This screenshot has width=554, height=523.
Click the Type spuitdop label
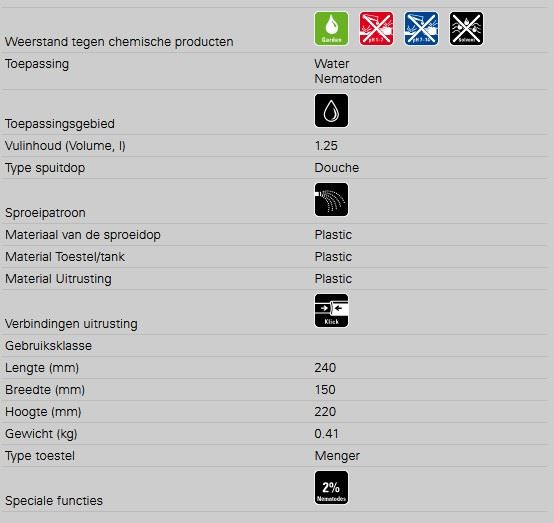(45, 168)
